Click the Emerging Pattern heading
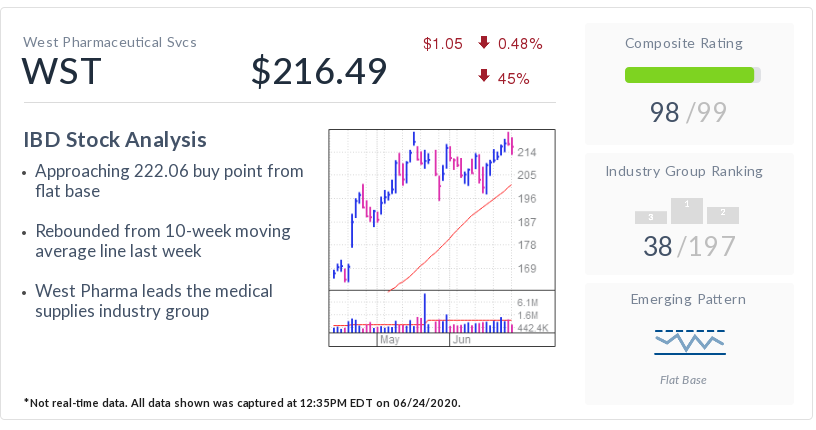 tap(689, 299)
